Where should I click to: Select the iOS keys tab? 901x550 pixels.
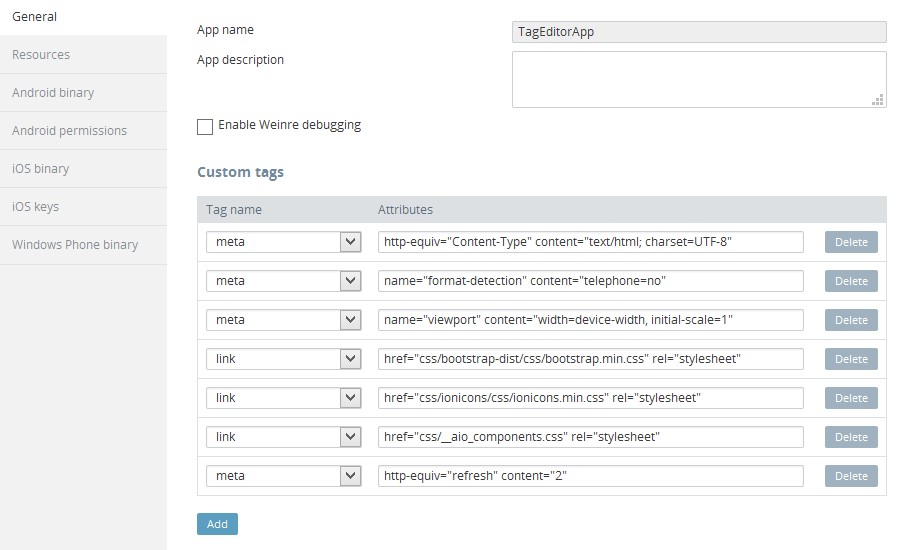pyautogui.click(x=35, y=207)
